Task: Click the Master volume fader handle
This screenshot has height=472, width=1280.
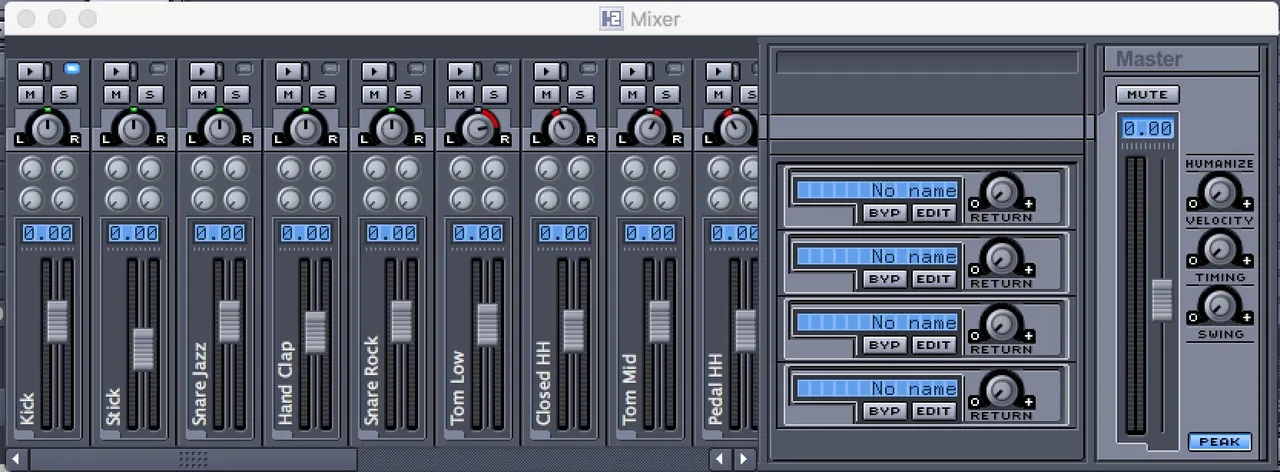Action: point(1161,300)
